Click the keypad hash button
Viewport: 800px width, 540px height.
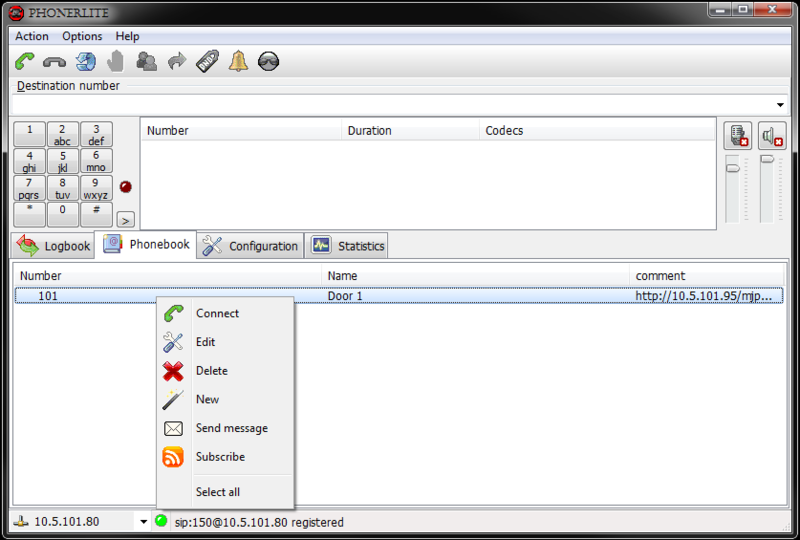click(x=96, y=214)
